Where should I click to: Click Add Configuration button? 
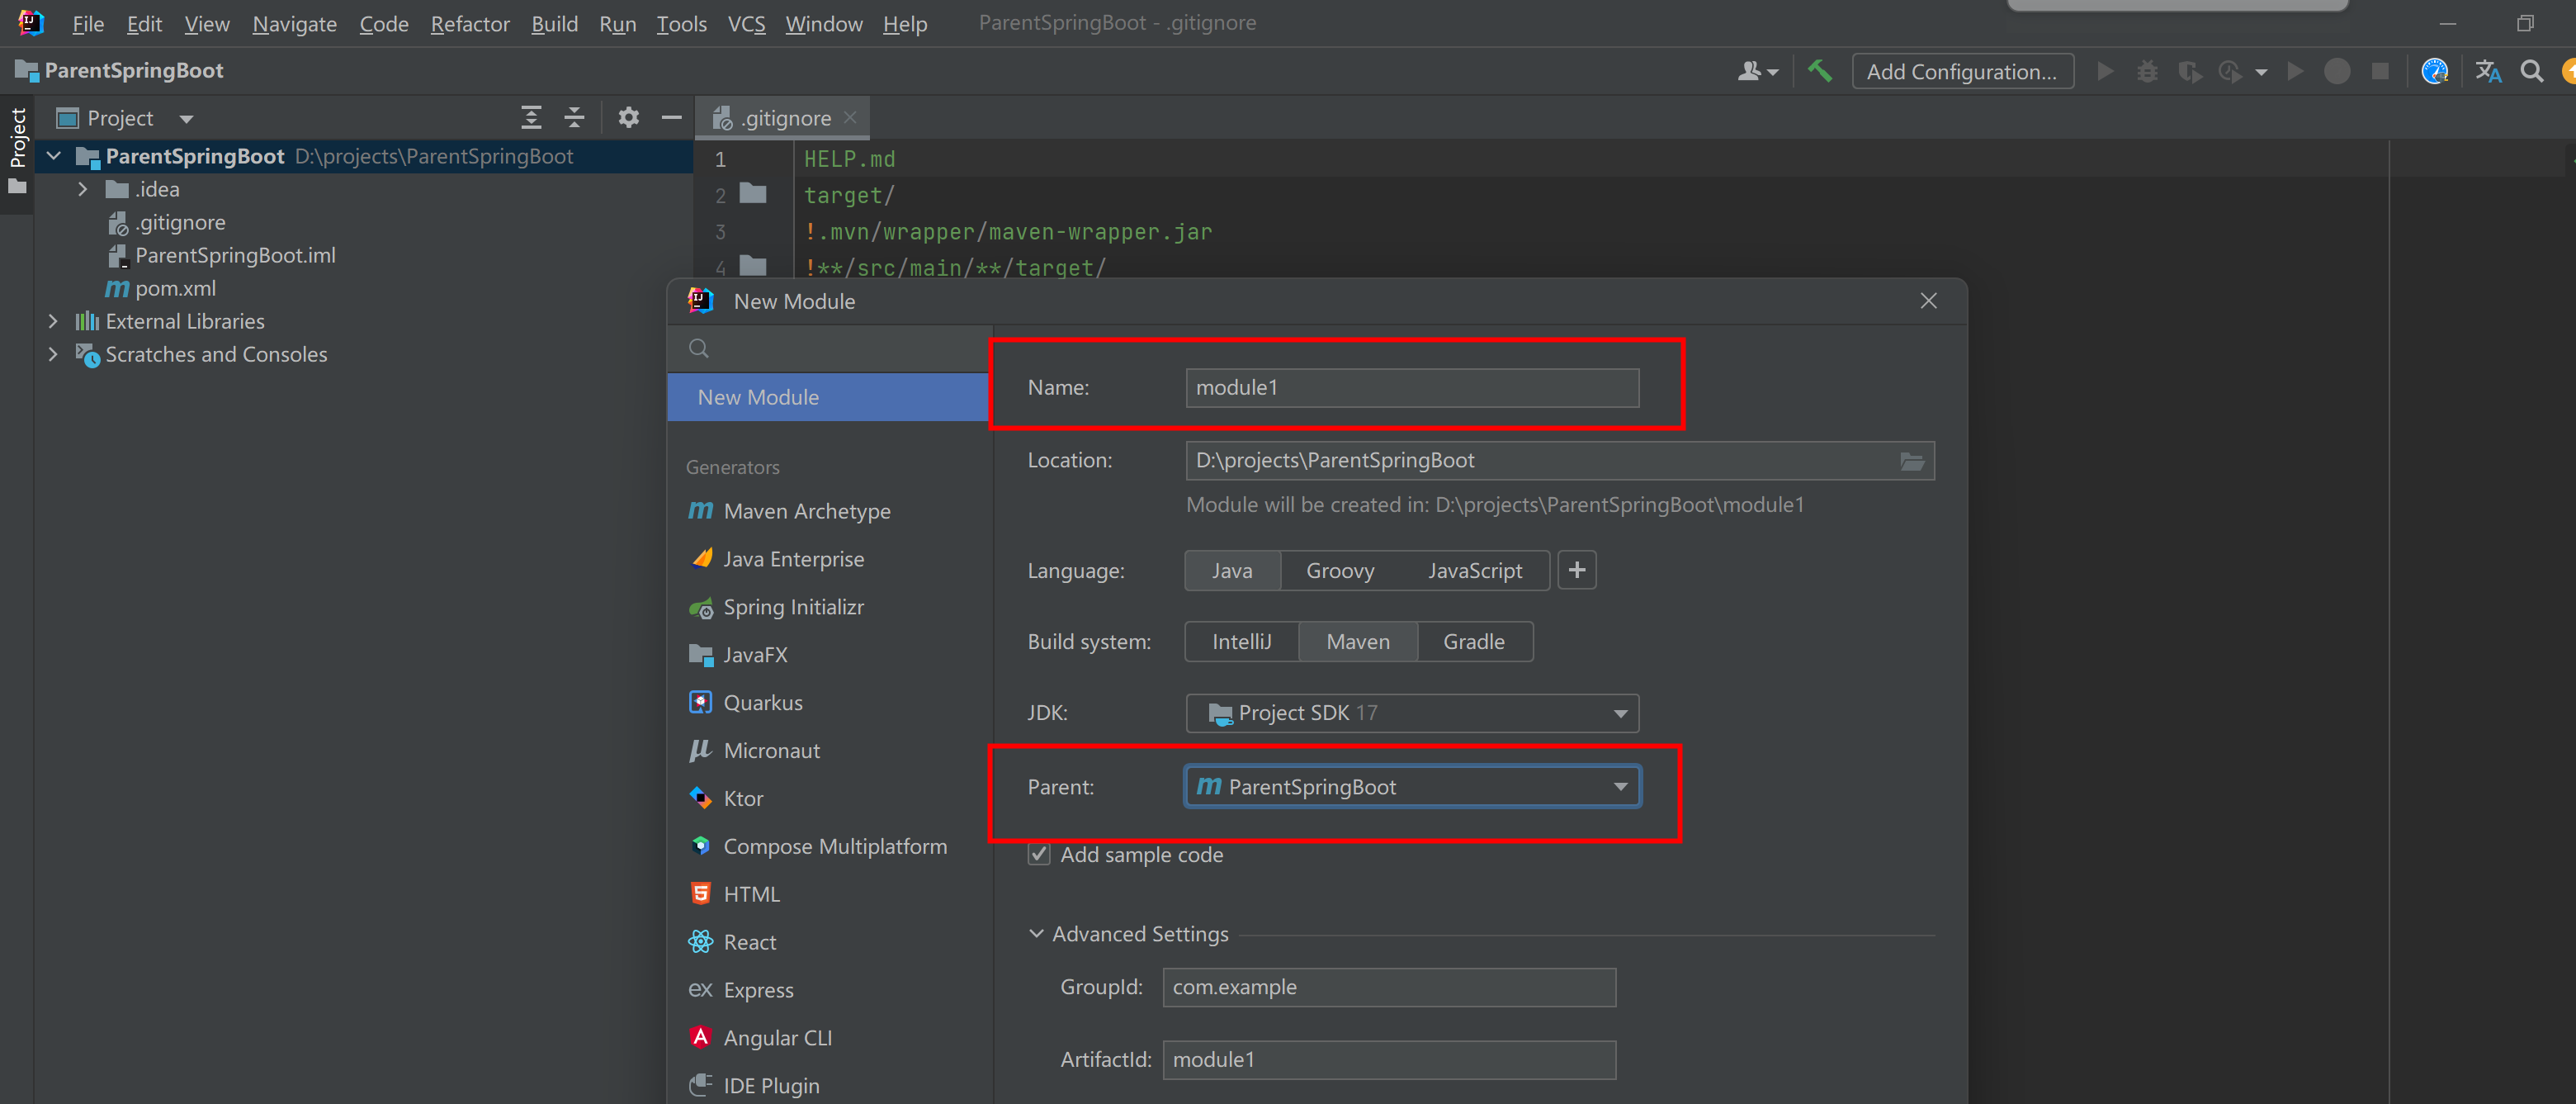pos(1961,71)
